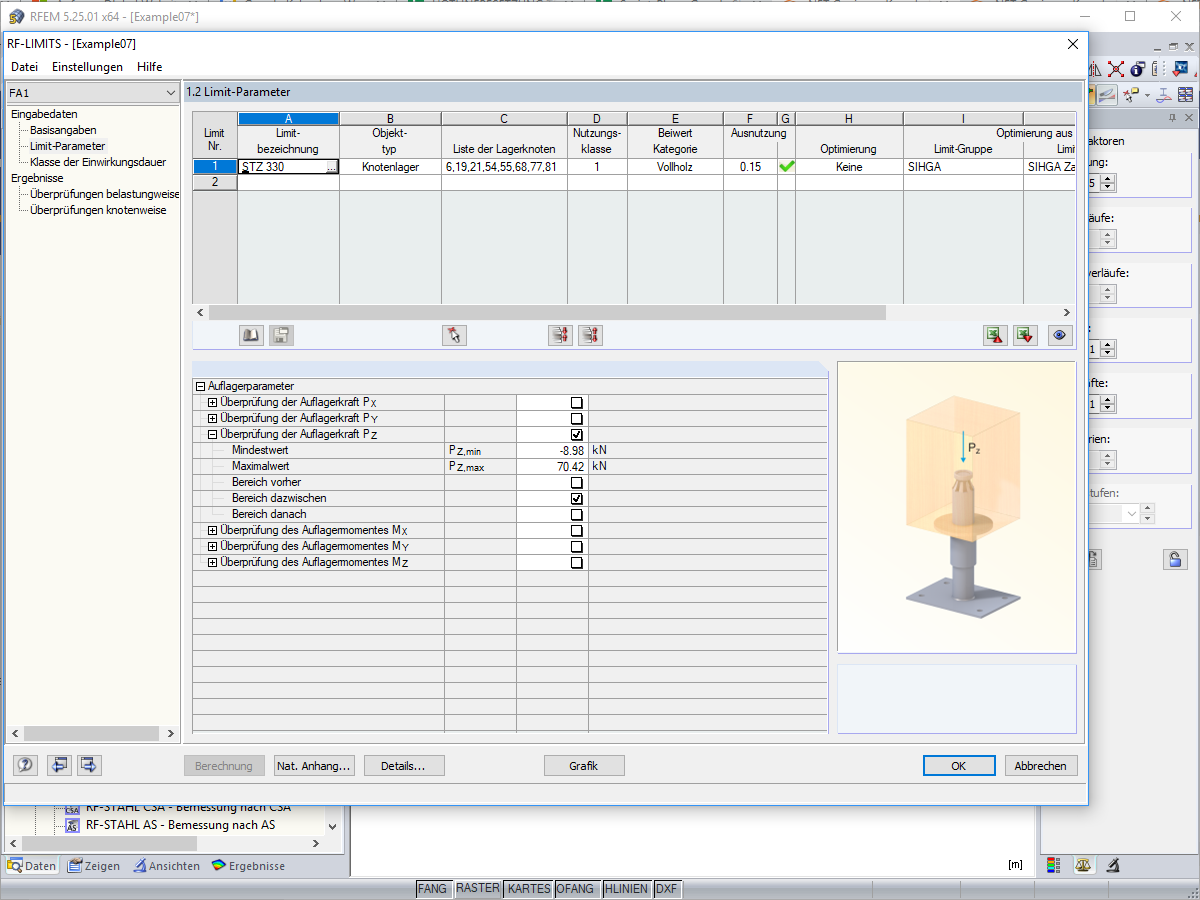Screen dimensions: 1200x900
Task: Click the Excel export icon with red arrow
Action: (x=1025, y=335)
